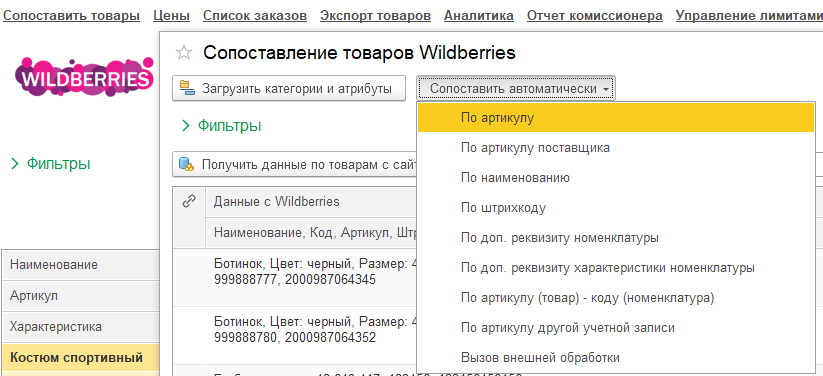Click database icon on Получить данные button

(x=186, y=164)
